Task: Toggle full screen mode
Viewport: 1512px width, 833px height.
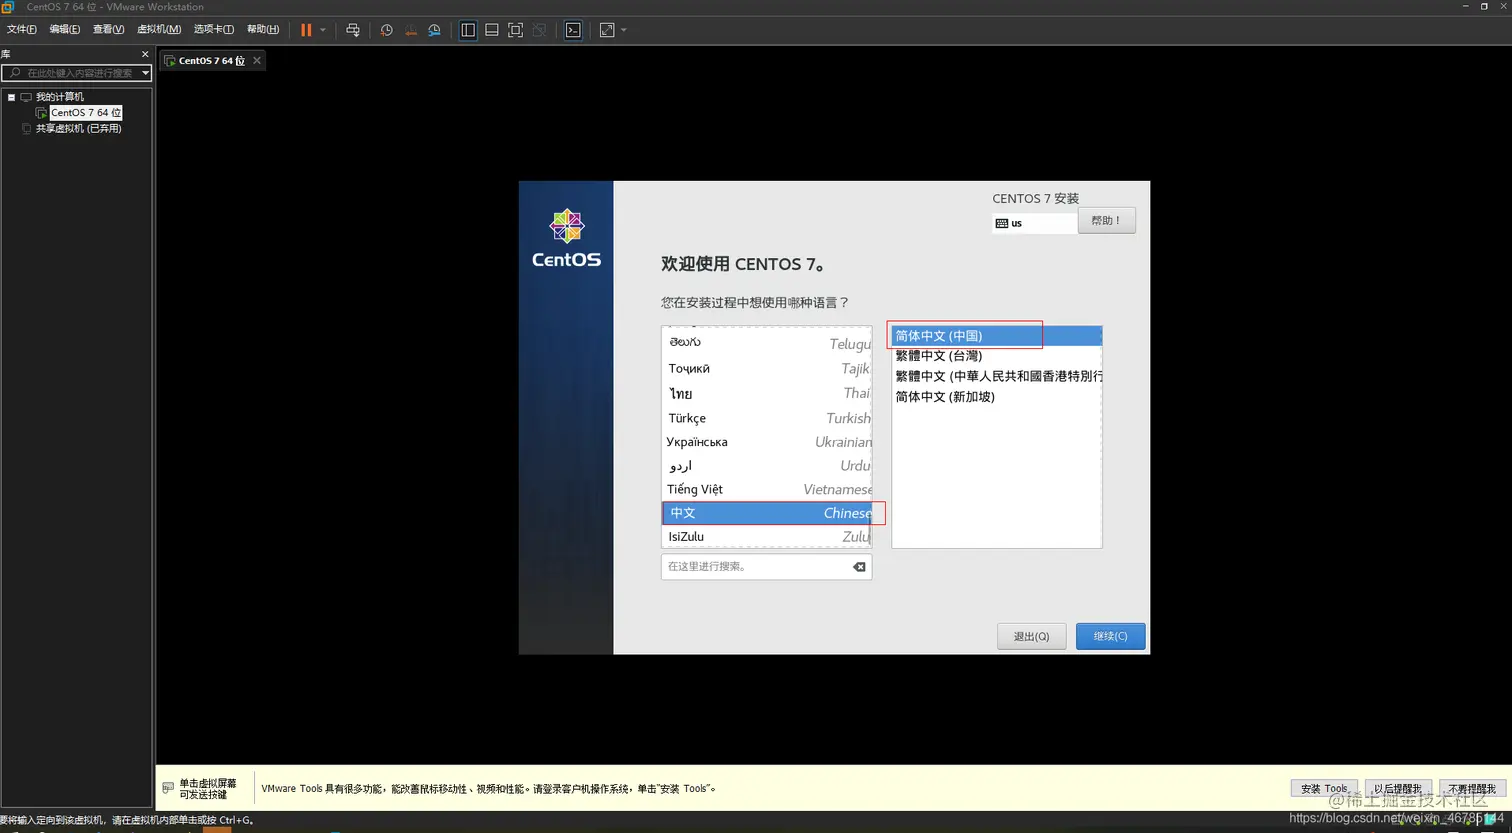Action: pyautogui.click(x=515, y=30)
